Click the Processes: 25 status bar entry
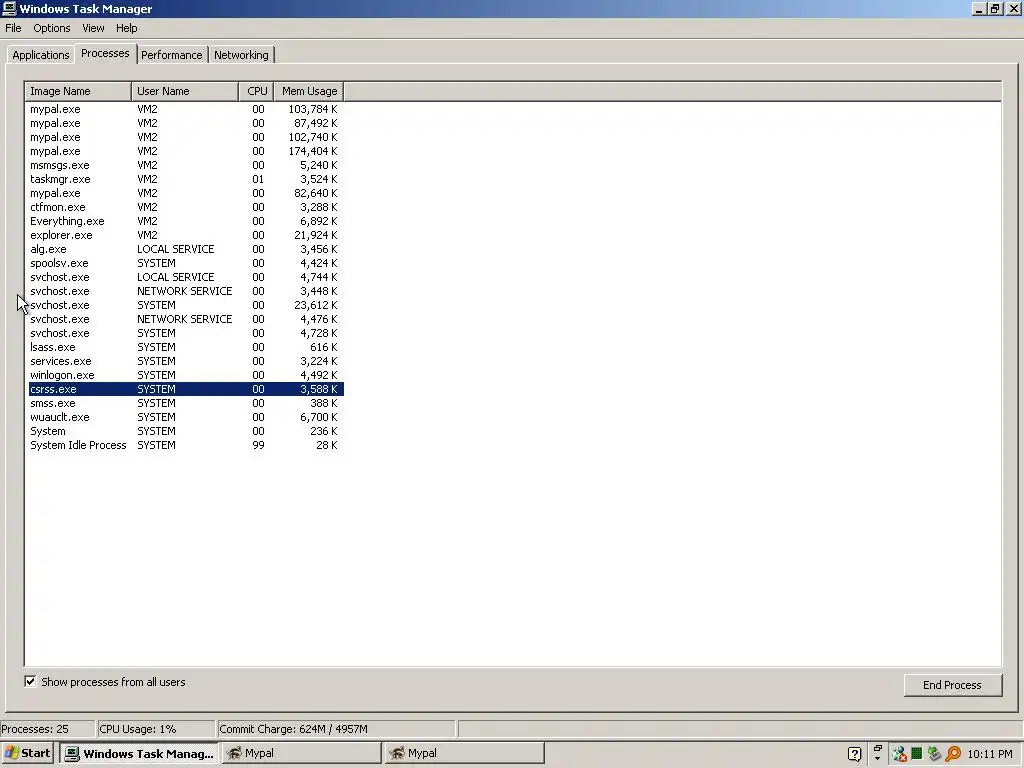 [x=48, y=729]
